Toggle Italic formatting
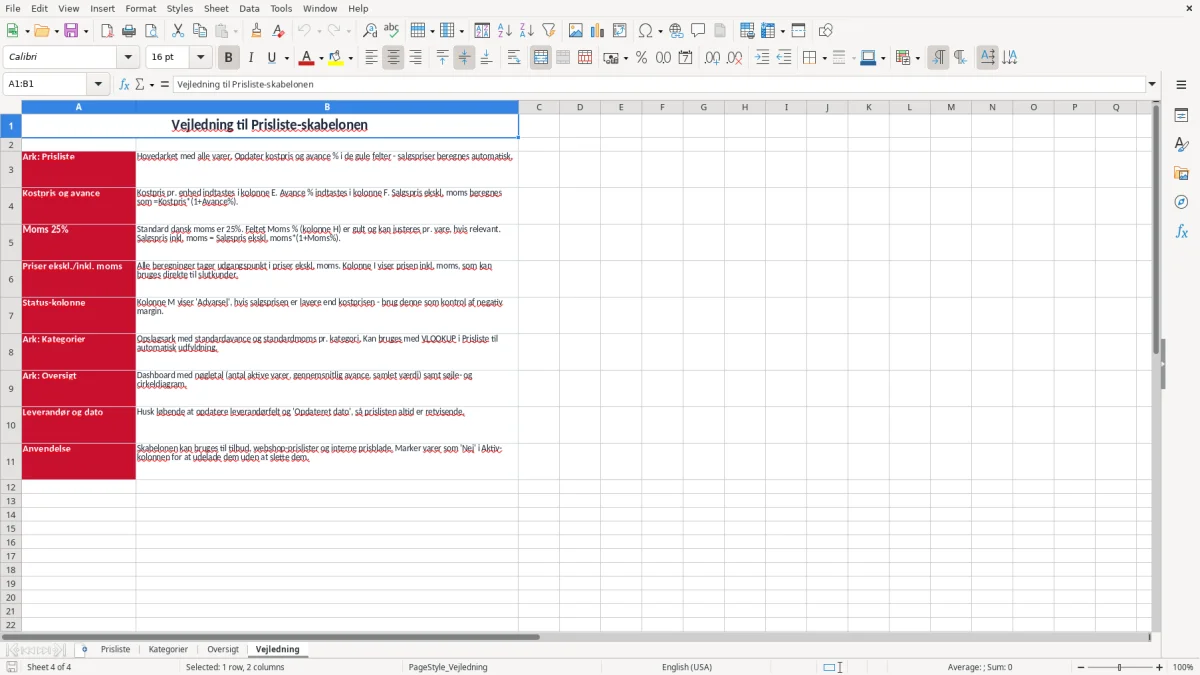Image resolution: width=1200 pixels, height=675 pixels. 251,58
